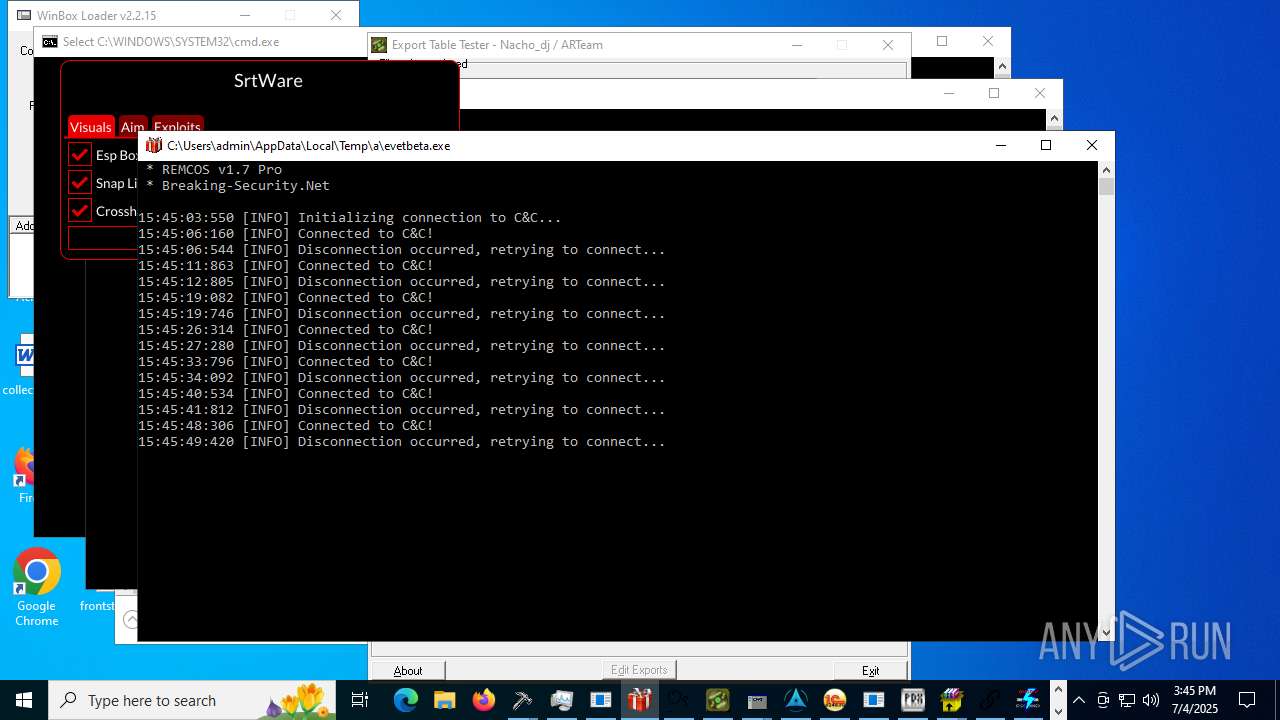Click the 15:45:33:796 Connected to C&C line
Image resolution: width=1280 pixels, height=720 pixels.
(x=286, y=362)
